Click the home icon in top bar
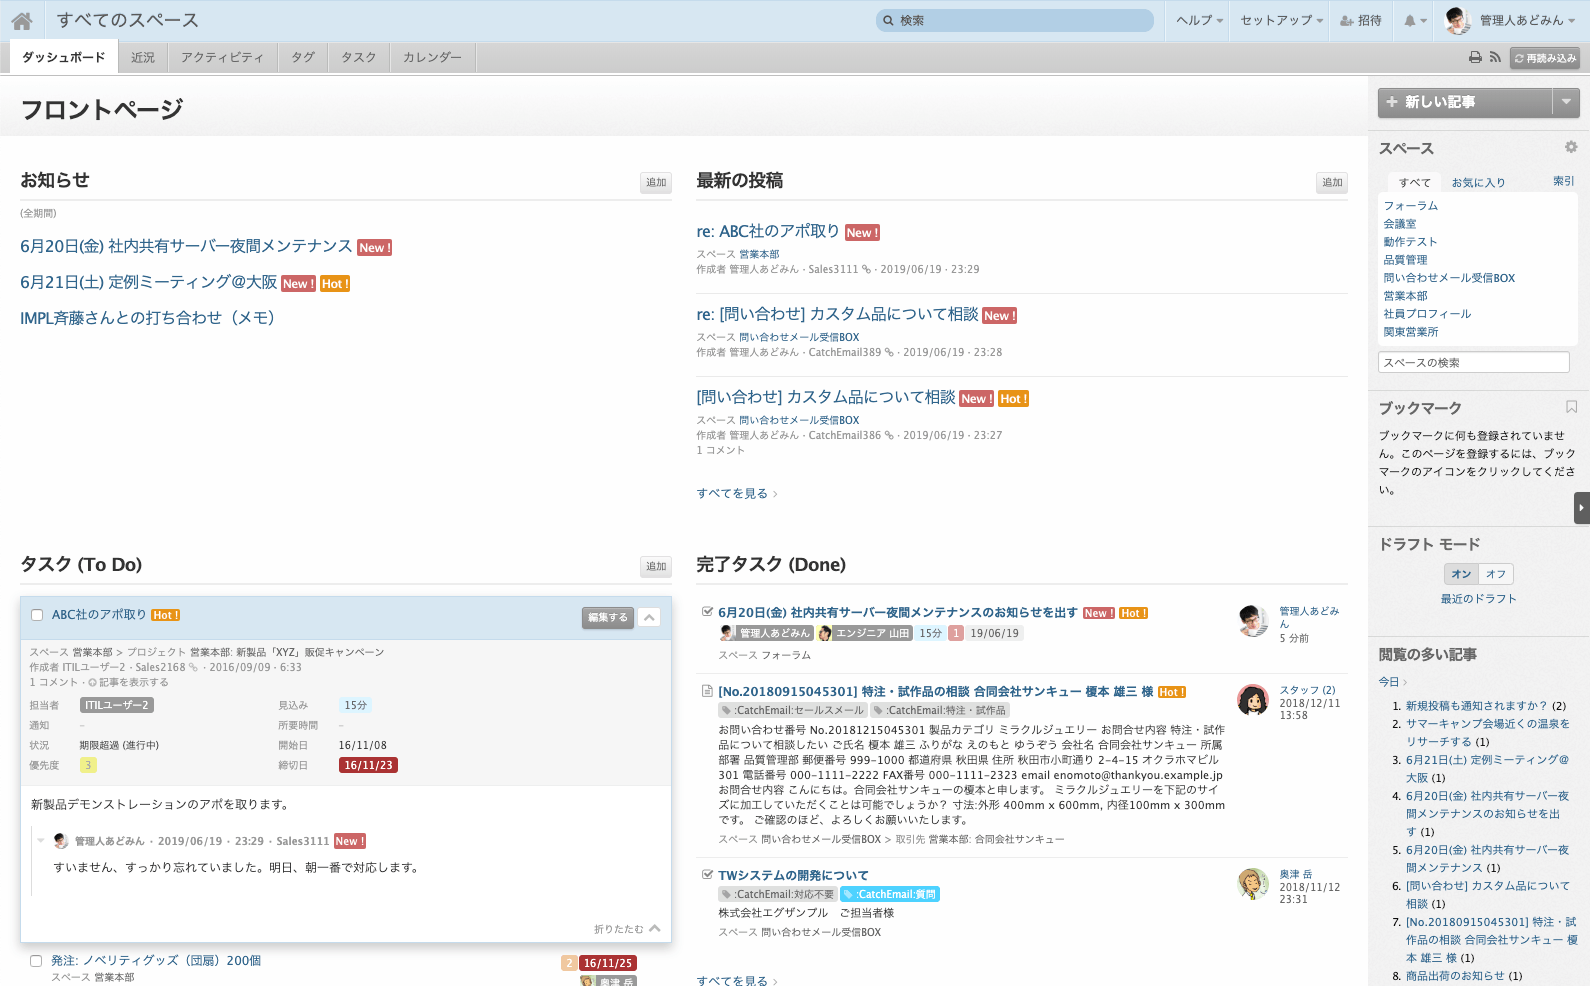The width and height of the screenshot is (1590, 986). [22, 21]
